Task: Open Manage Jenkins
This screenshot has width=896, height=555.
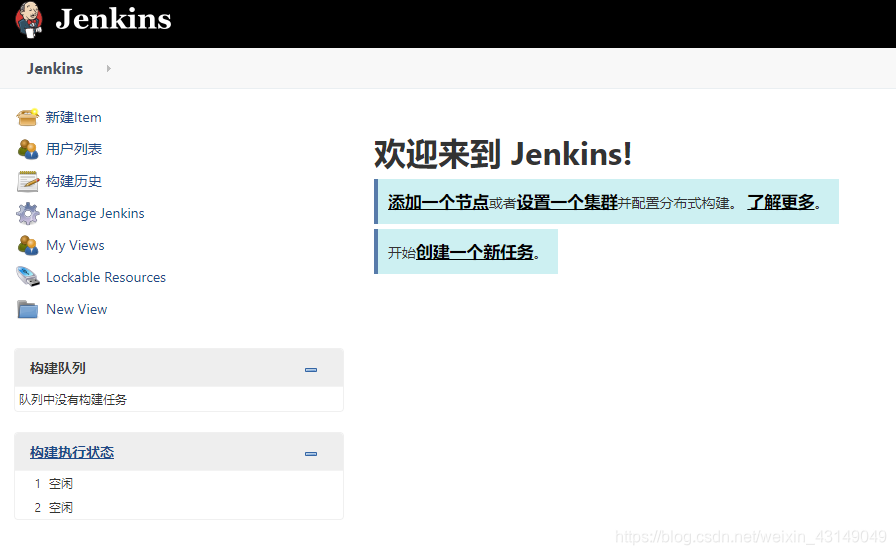Action: 95,213
